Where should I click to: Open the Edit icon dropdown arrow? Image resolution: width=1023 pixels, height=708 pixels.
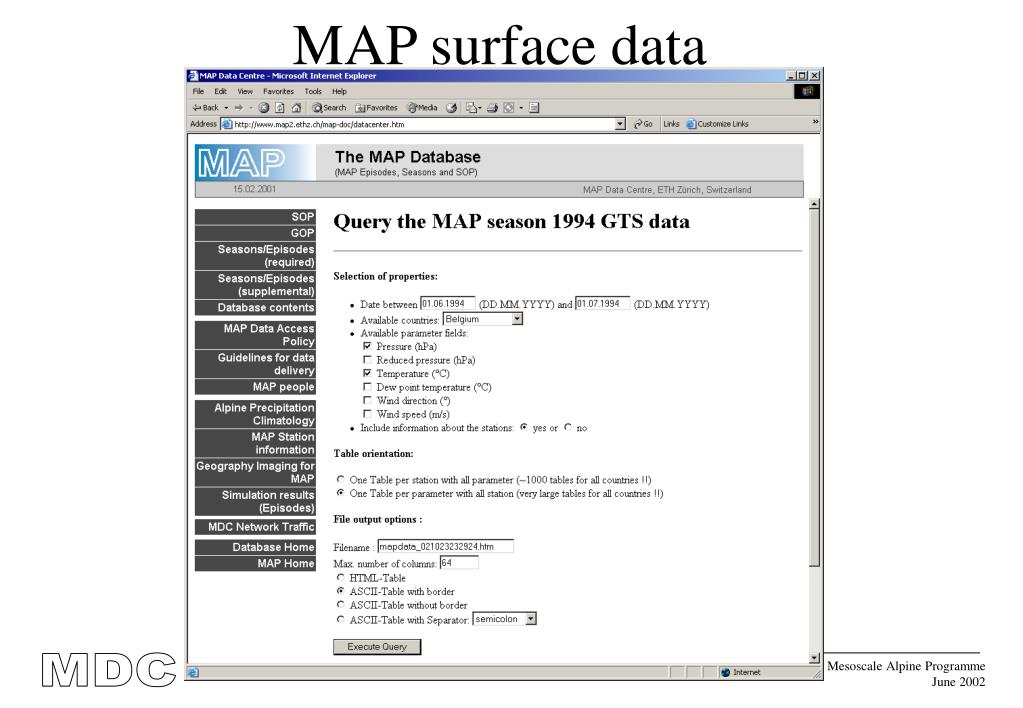pyautogui.click(x=521, y=108)
